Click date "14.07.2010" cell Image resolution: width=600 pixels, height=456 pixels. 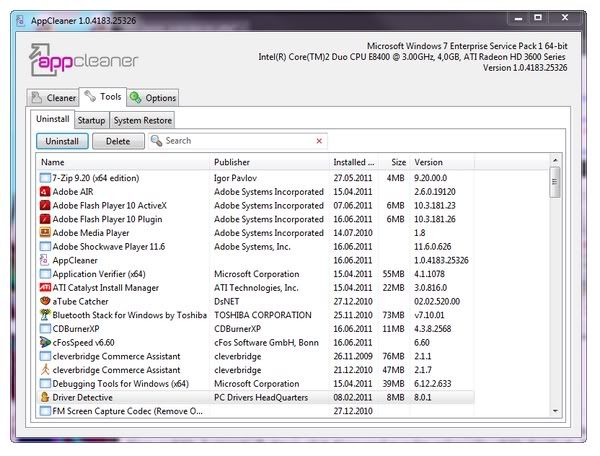point(353,233)
